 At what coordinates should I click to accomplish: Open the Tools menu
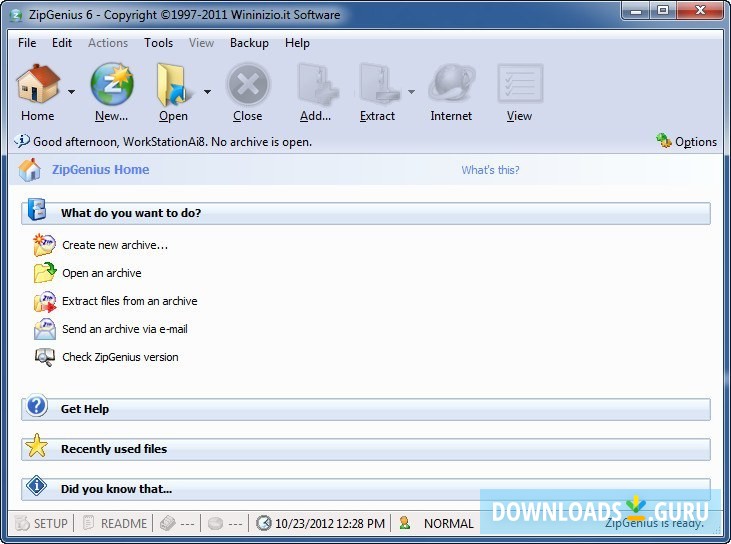[159, 43]
